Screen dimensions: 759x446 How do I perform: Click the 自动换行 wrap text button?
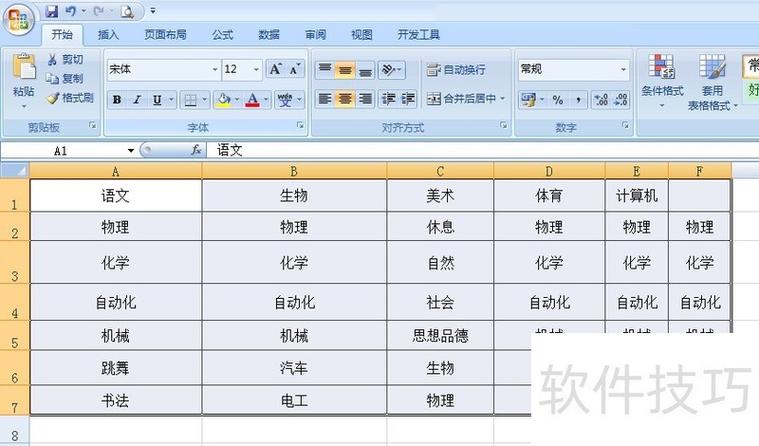(x=456, y=70)
